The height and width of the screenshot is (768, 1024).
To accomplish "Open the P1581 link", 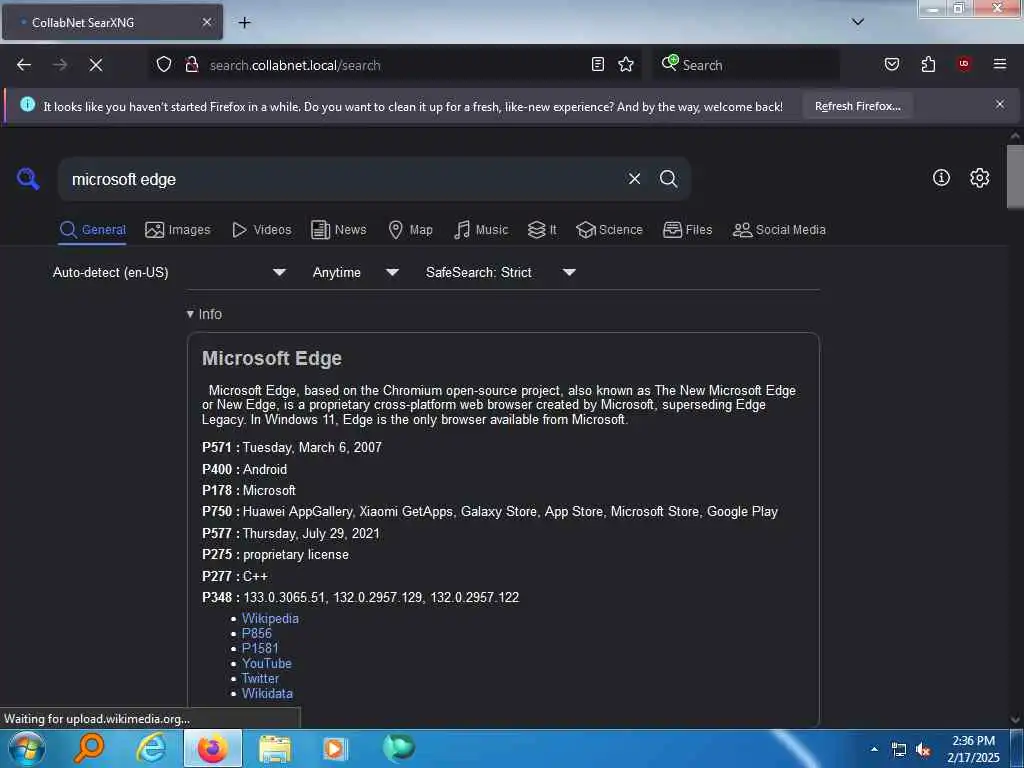I will (260, 648).
